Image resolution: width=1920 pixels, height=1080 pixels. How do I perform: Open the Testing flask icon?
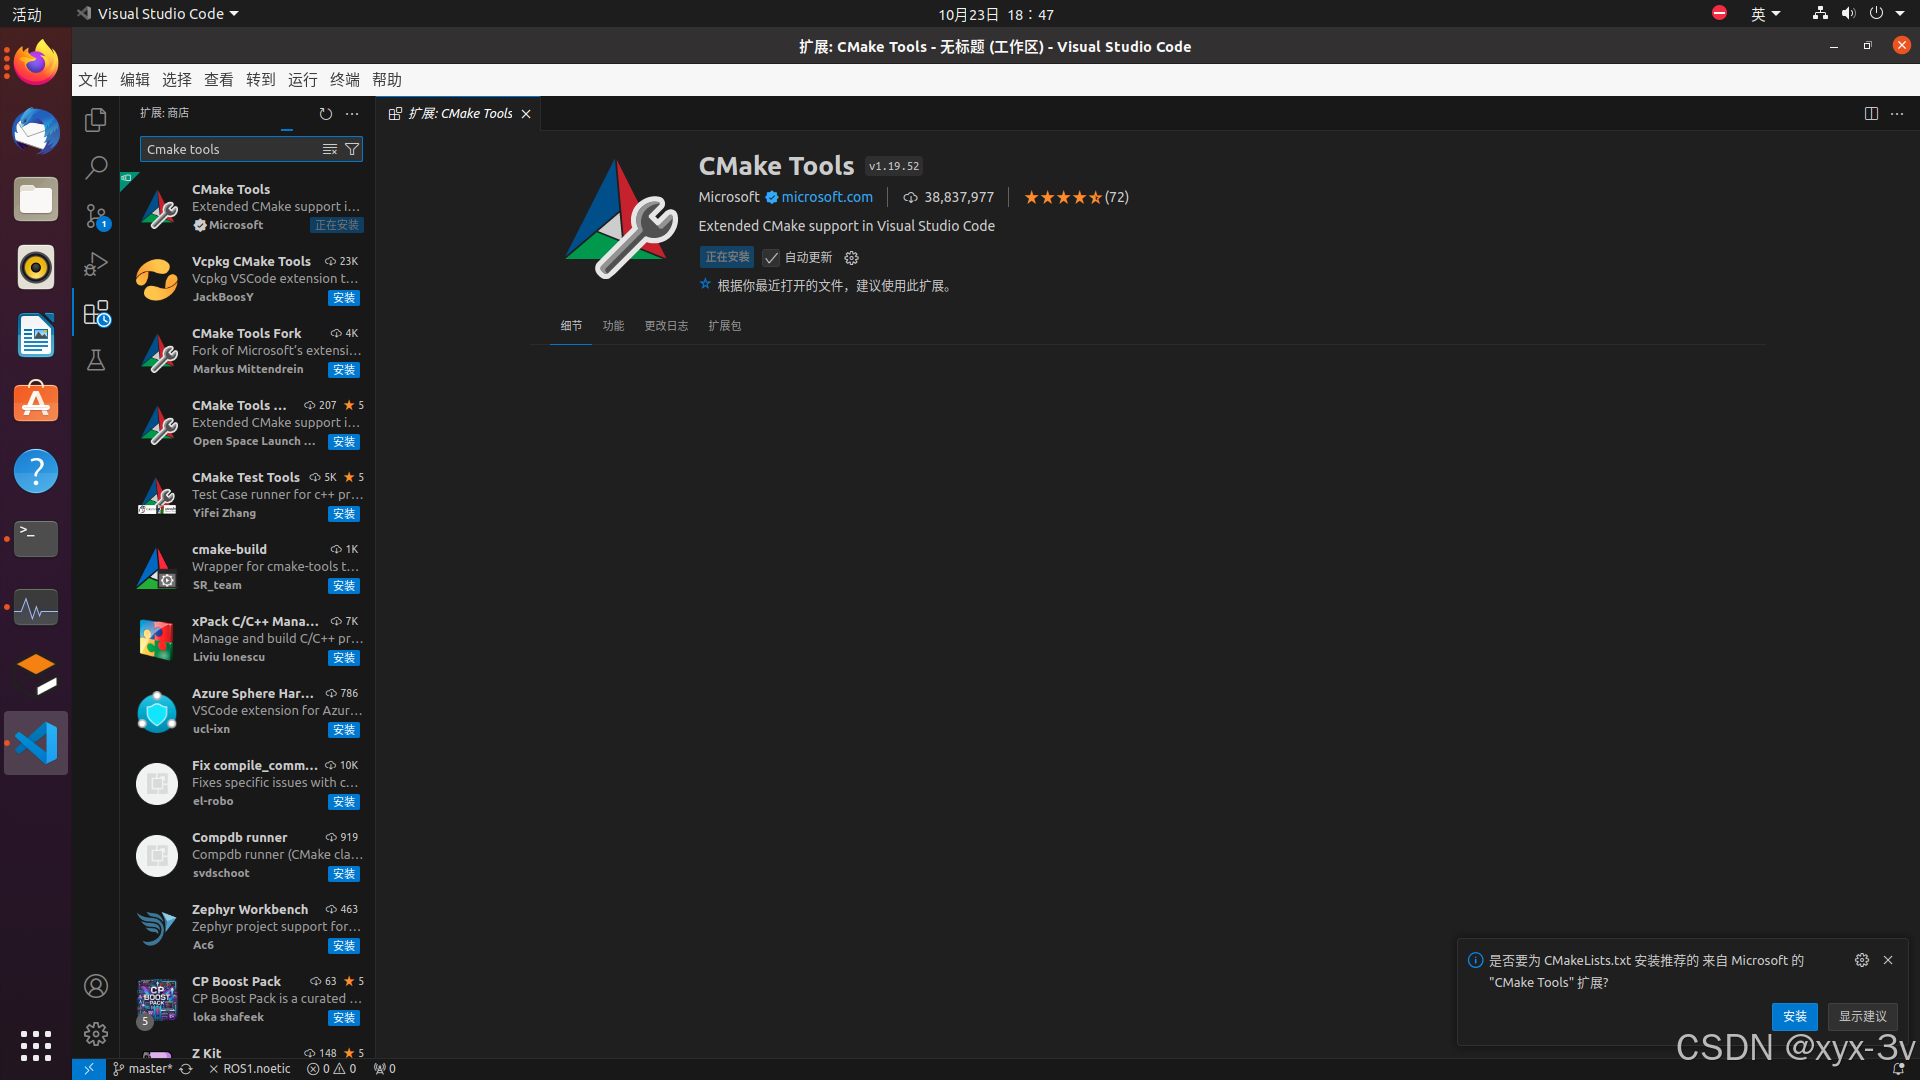pos(96,360)
